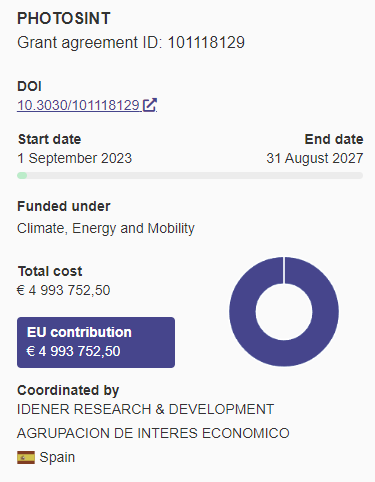Click the start date 1 September 2023
The width and height of the screenshot is (375, 482).
click(75, 158)
